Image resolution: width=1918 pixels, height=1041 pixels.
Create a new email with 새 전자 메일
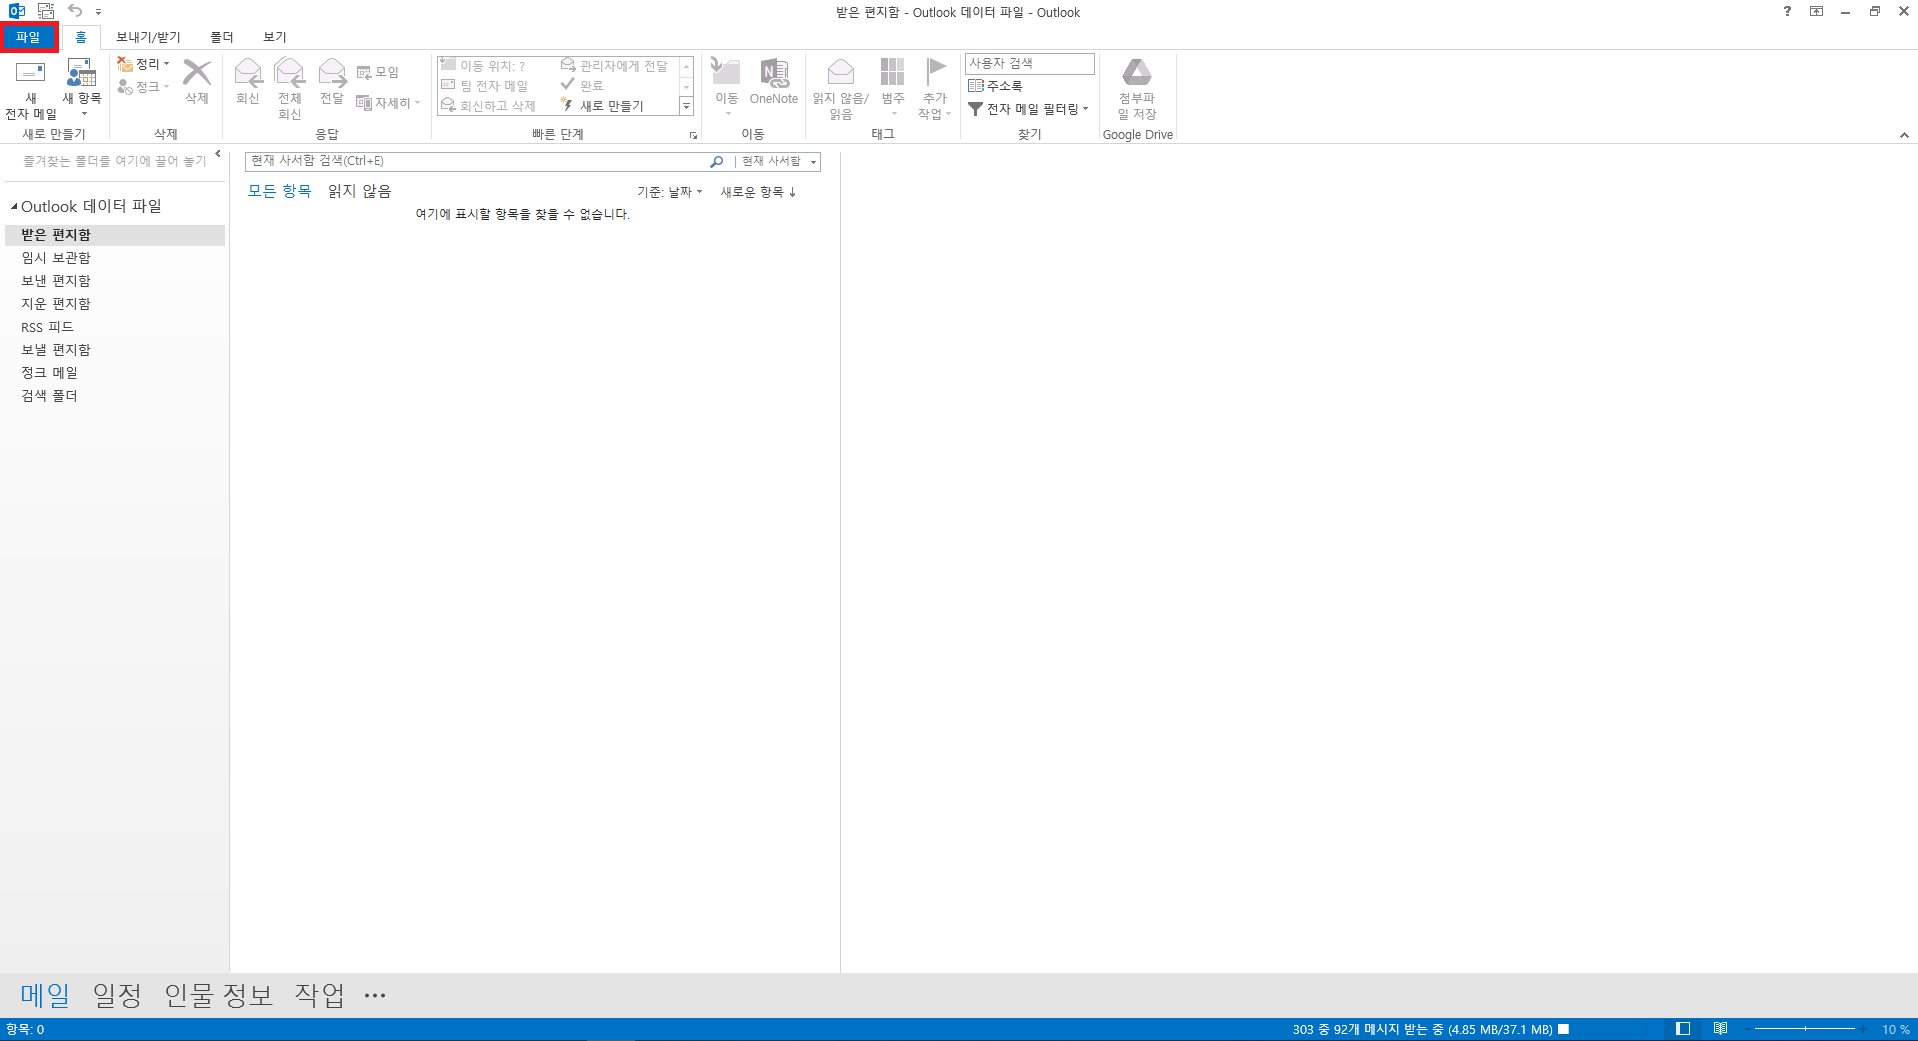[31, 89]
